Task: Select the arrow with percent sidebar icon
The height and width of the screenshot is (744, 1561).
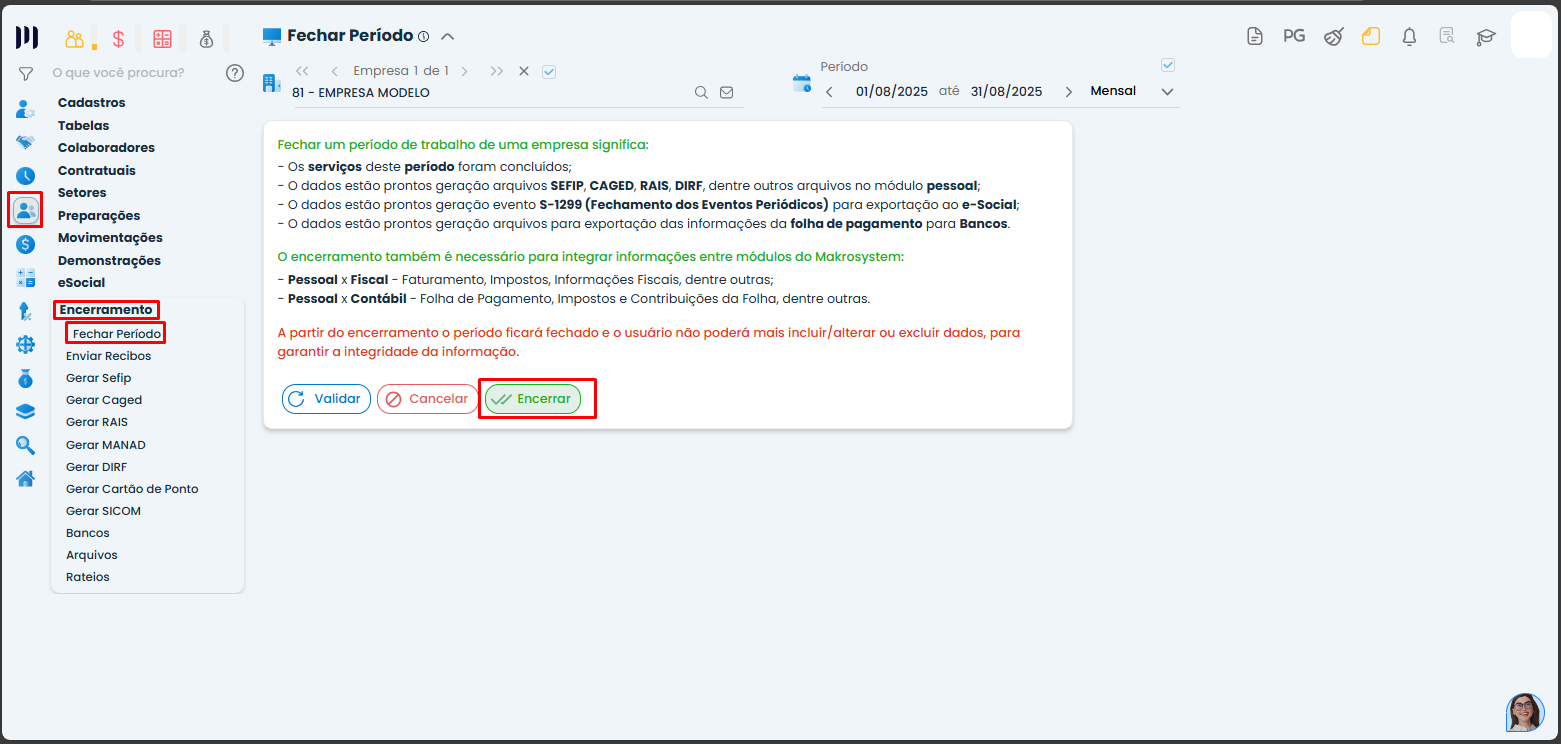Action: pos(26,311)
